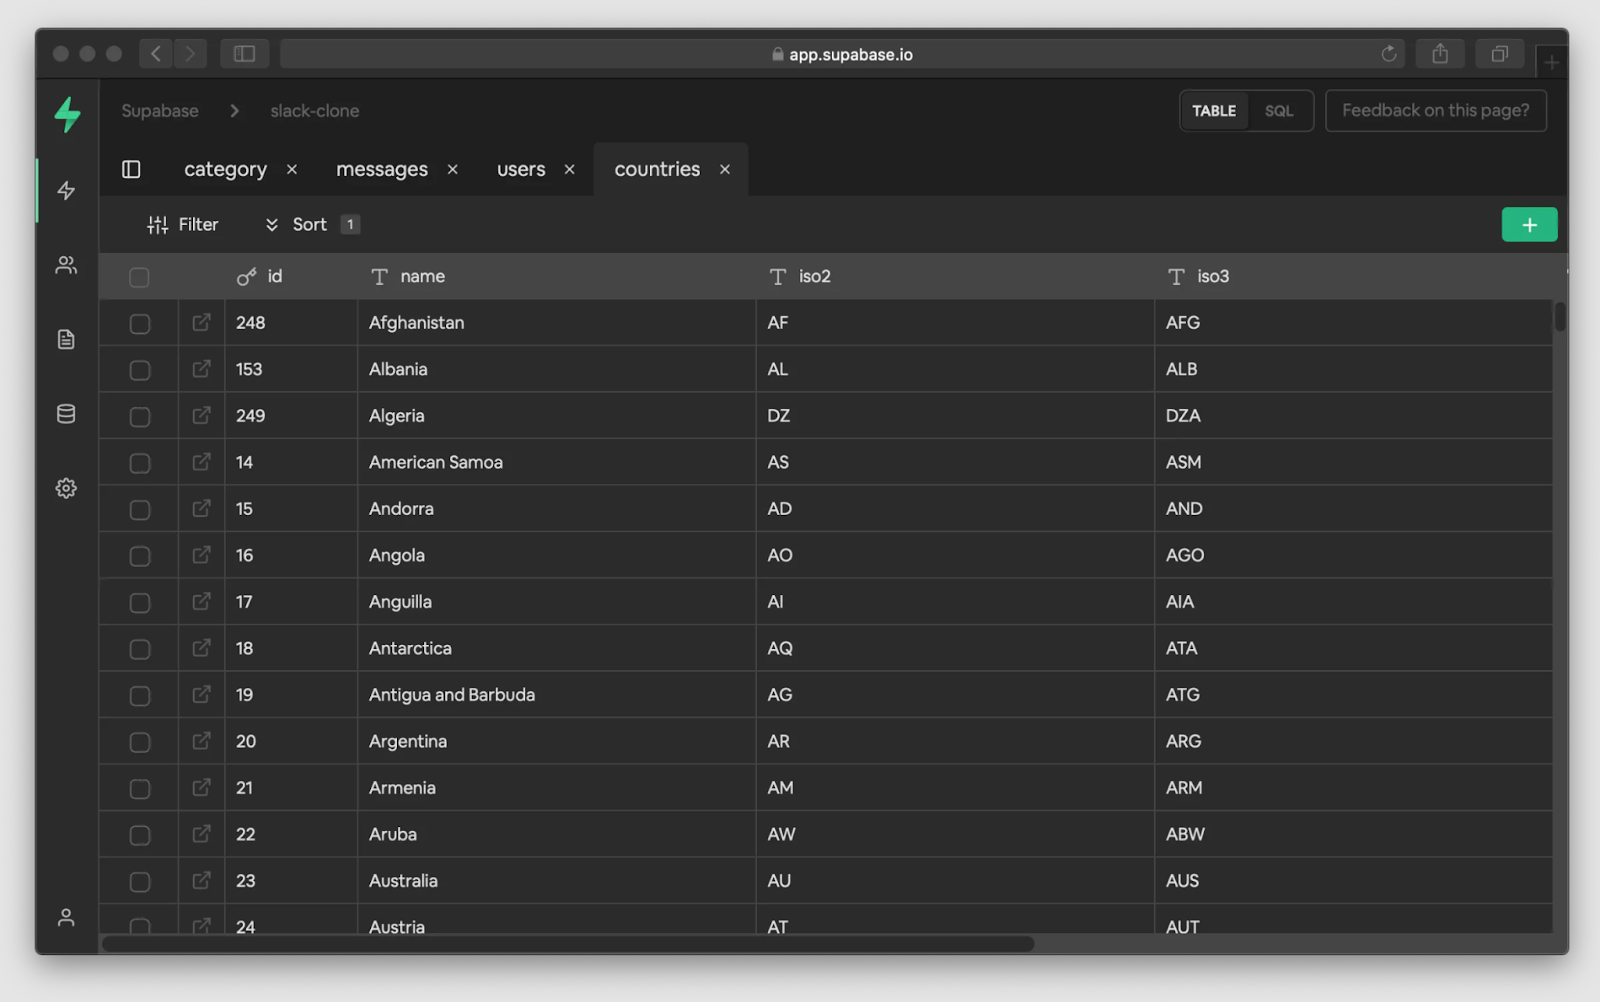Switch to the messages tab

coord(382,169)
